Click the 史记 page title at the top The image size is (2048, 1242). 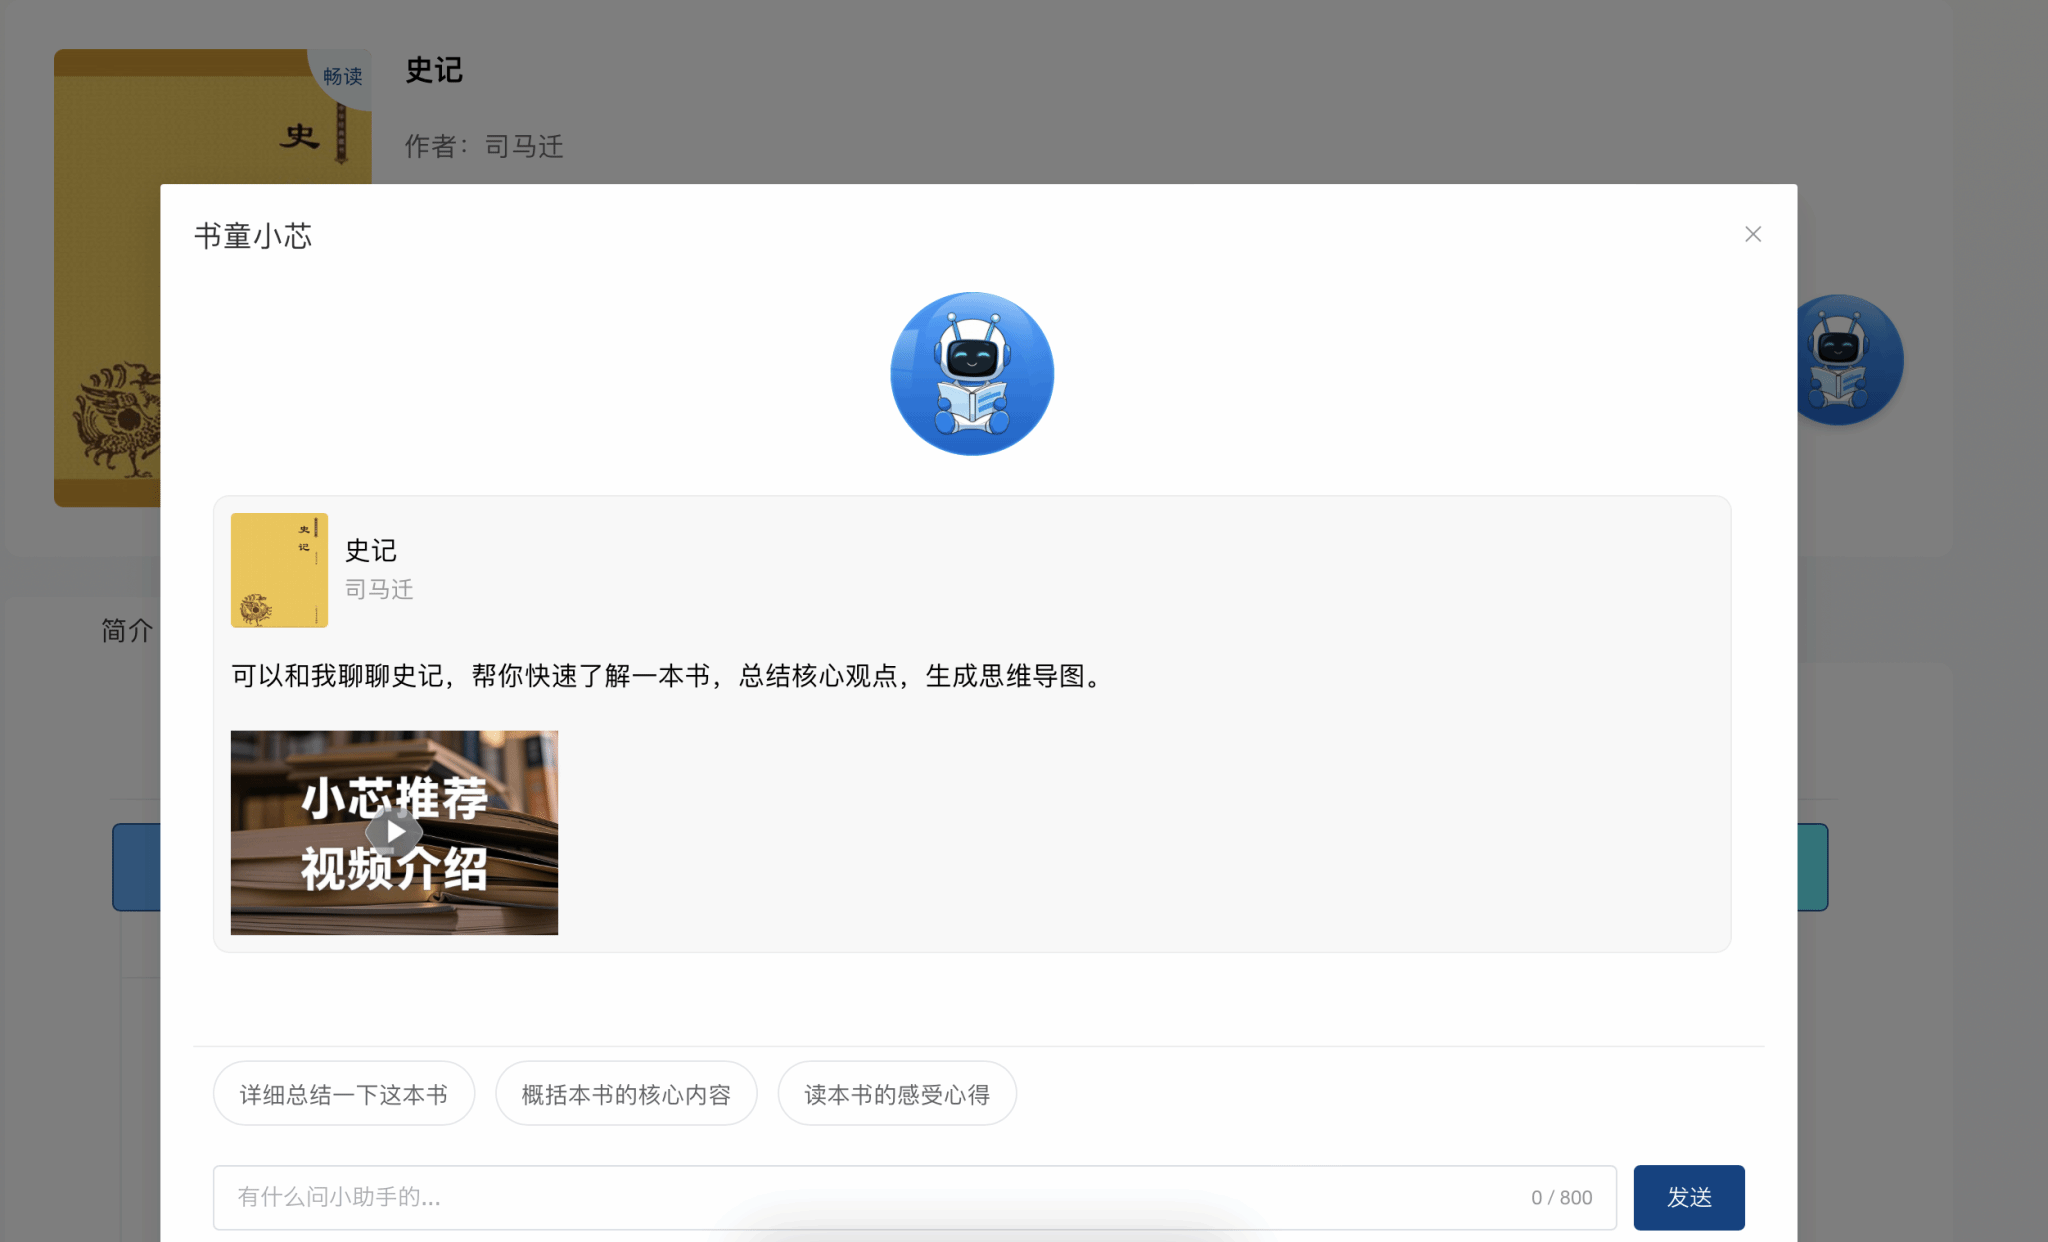[434, 70]
